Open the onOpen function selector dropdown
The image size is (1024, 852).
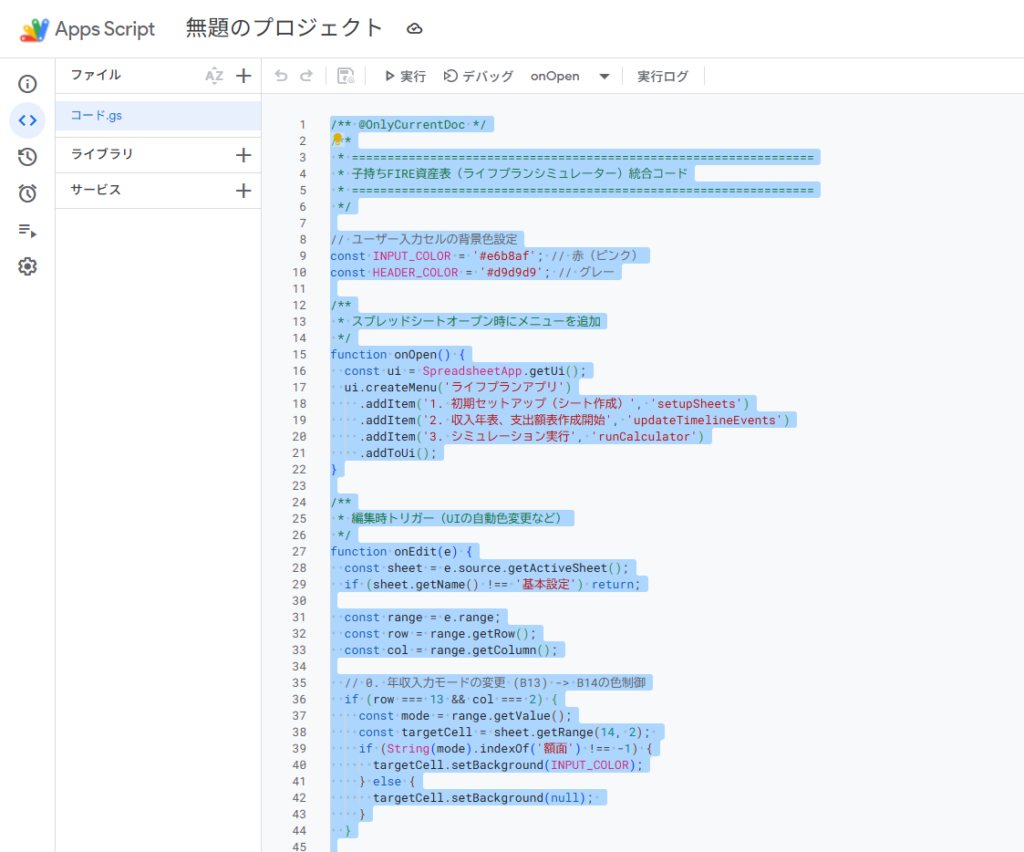[570, 76]
